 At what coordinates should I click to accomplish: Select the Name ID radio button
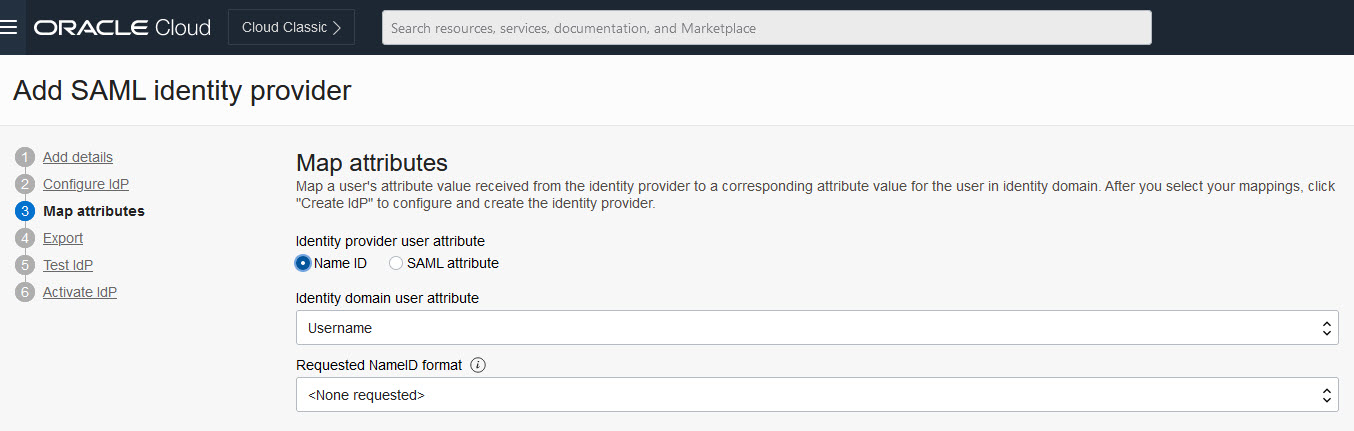(x=303, y=263)
